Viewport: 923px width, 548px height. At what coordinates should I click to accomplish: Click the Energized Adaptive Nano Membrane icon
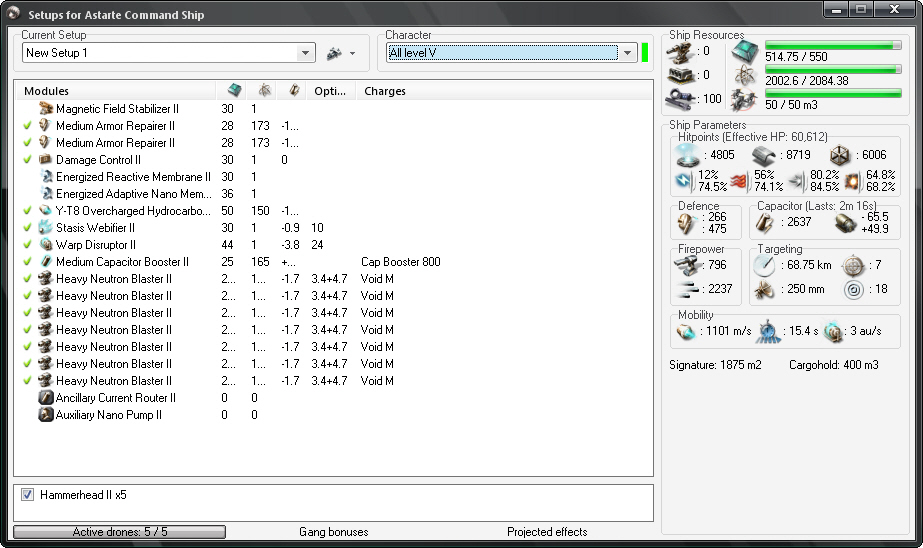coord(47,194)
